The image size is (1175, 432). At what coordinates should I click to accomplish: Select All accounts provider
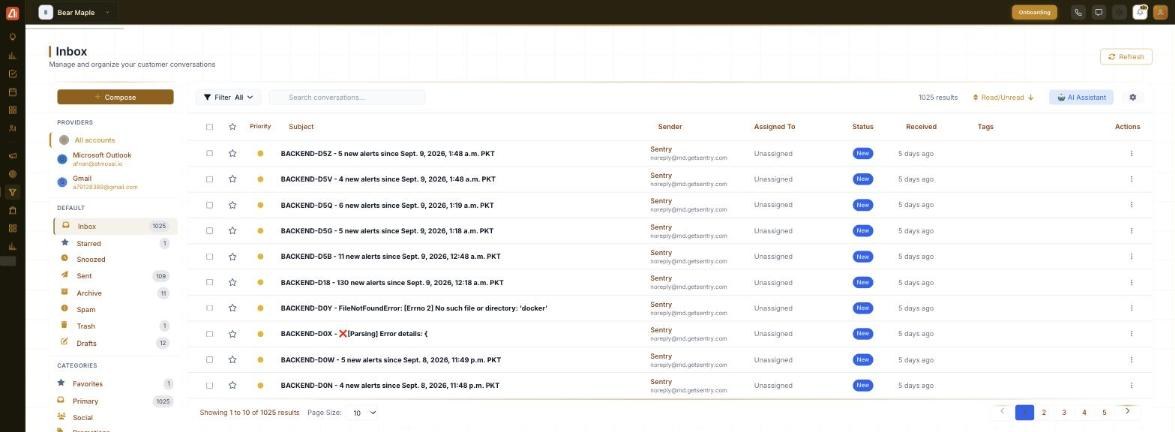coord(115,140)
